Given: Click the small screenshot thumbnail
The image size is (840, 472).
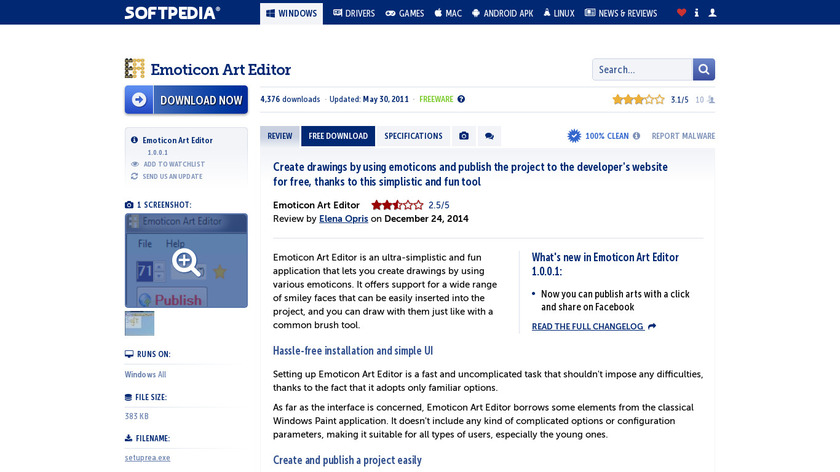Looking at the screenshot, I should click(x=139, y=323).
